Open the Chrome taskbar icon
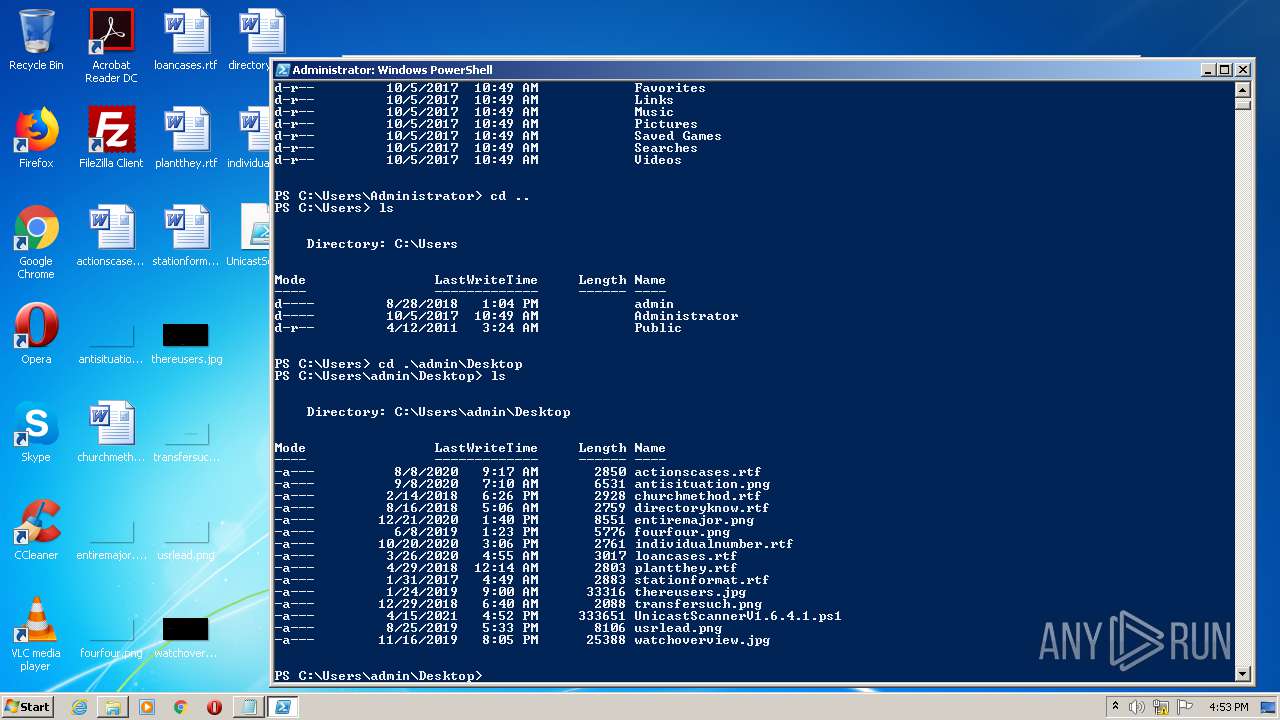1280x720 pixels. [x=181, y=707]
